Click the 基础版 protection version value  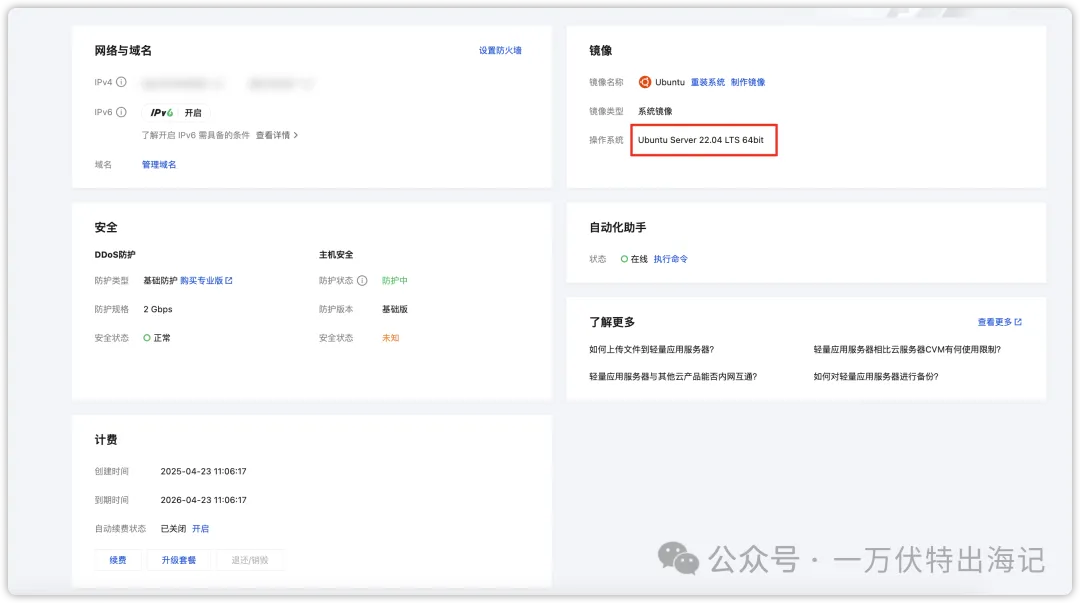(395, 309)
